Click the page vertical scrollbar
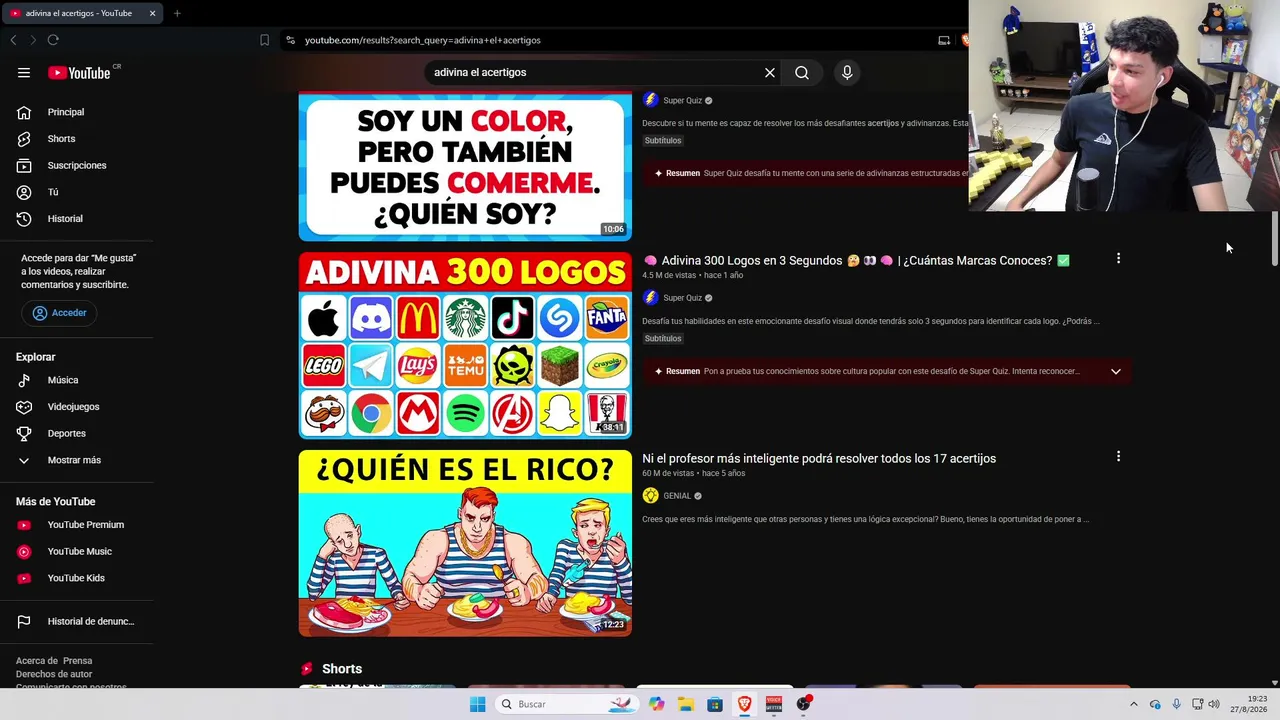This screenshot has height=720, width=1280. click(x=1274, y=240)
